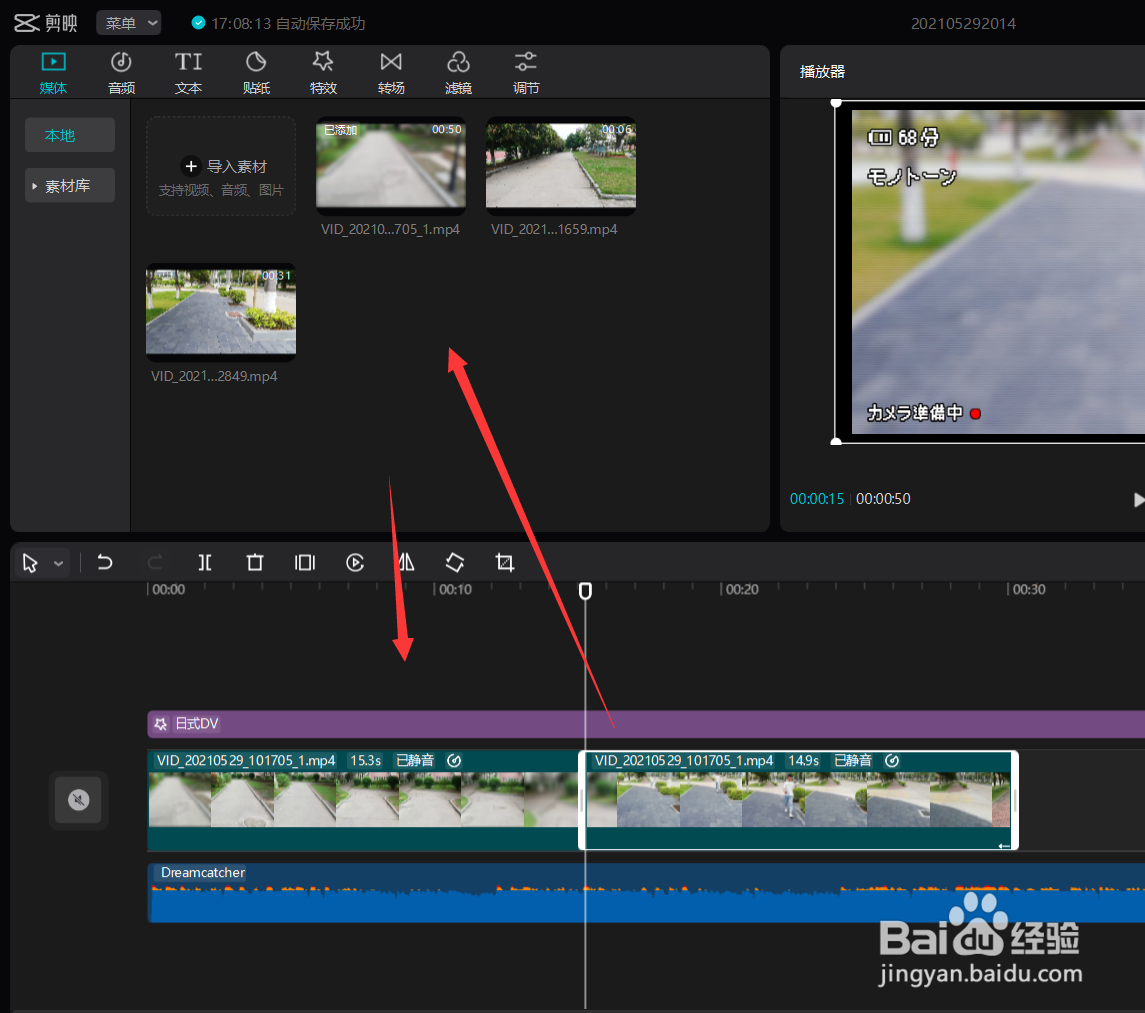Split the clip at playhead
This screenshot has width=1145, height=1013.
click(x=204, y=562)
